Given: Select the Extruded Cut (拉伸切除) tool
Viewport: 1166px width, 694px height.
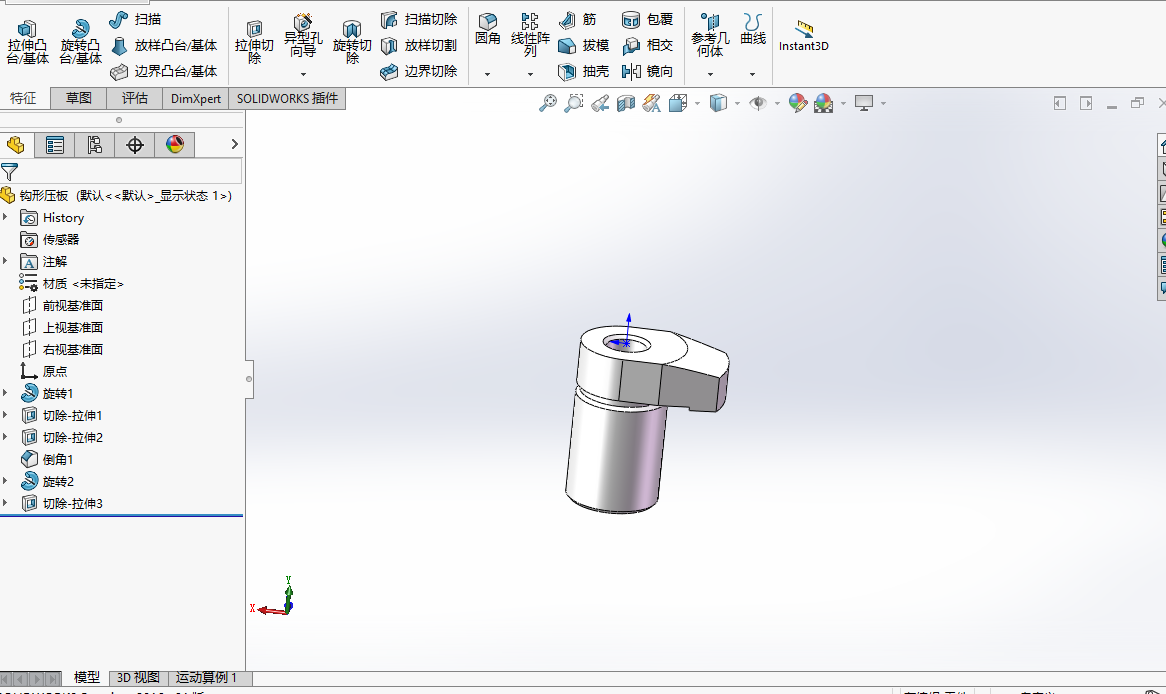Looking at the screenshot, I should (x=254, y=42).
